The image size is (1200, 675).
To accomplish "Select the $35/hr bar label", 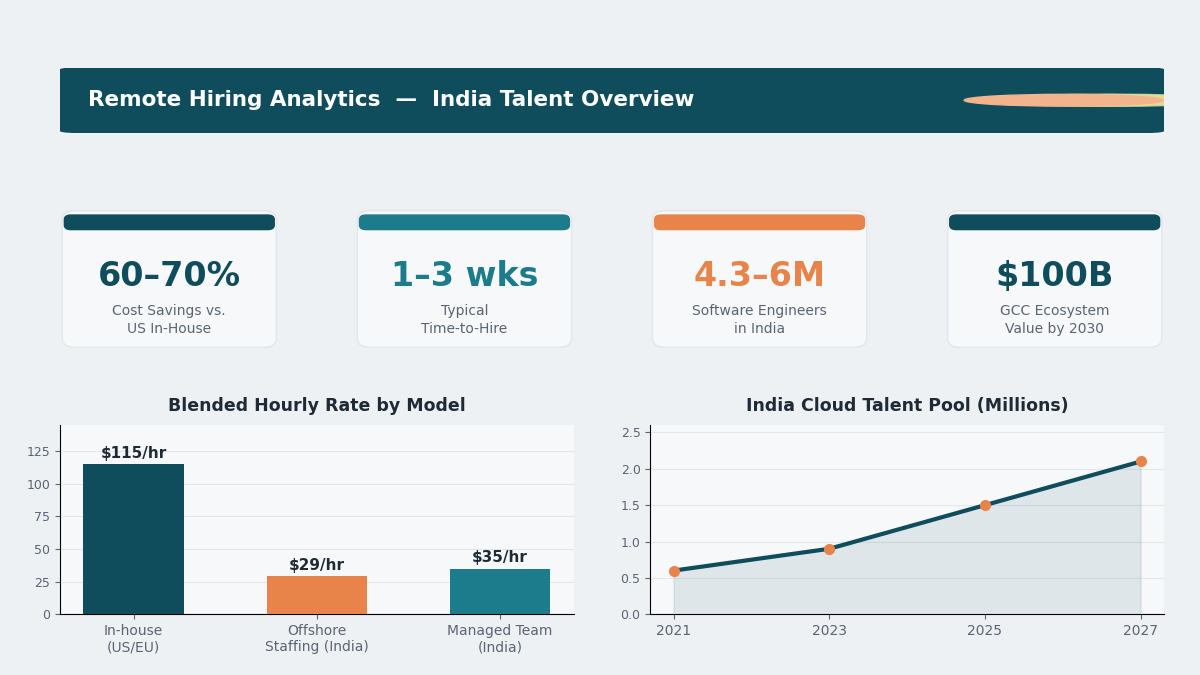I will (x=500, y=557).
